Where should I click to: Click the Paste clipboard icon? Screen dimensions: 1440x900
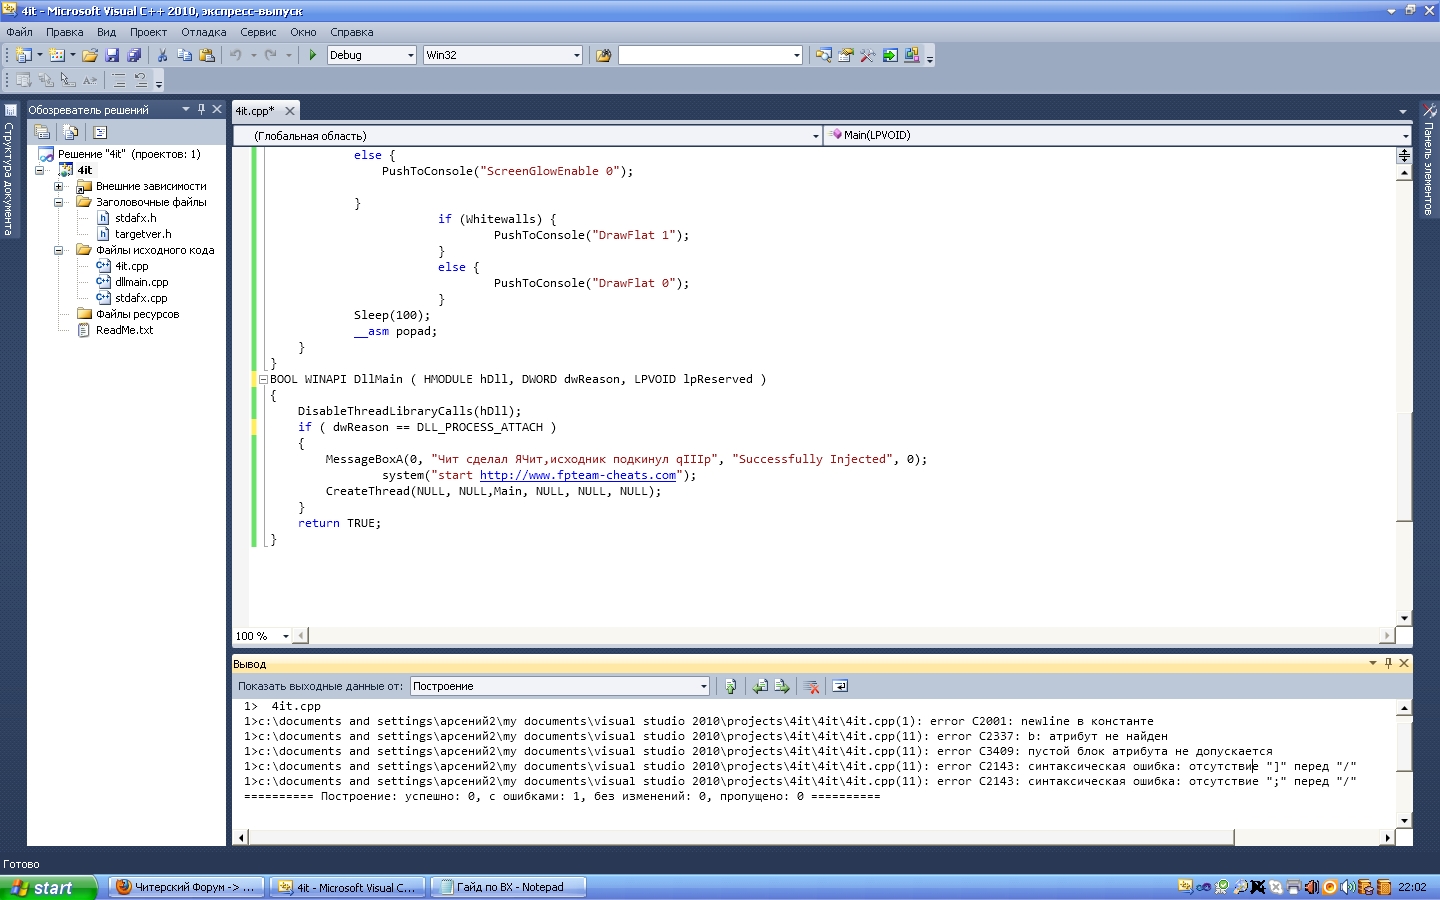click(x=207, y=55)
